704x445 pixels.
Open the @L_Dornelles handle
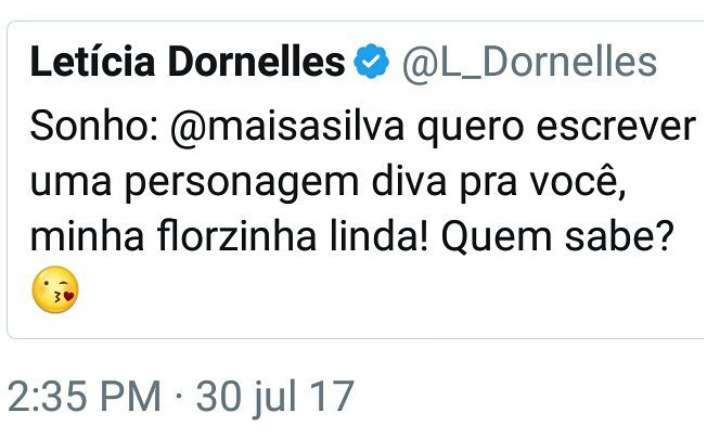(x=529, y=64)
